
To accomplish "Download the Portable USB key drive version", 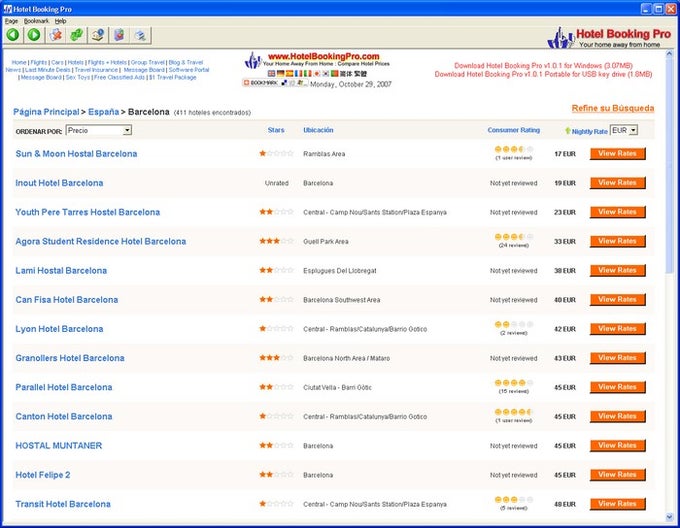I will coord(543,74).
